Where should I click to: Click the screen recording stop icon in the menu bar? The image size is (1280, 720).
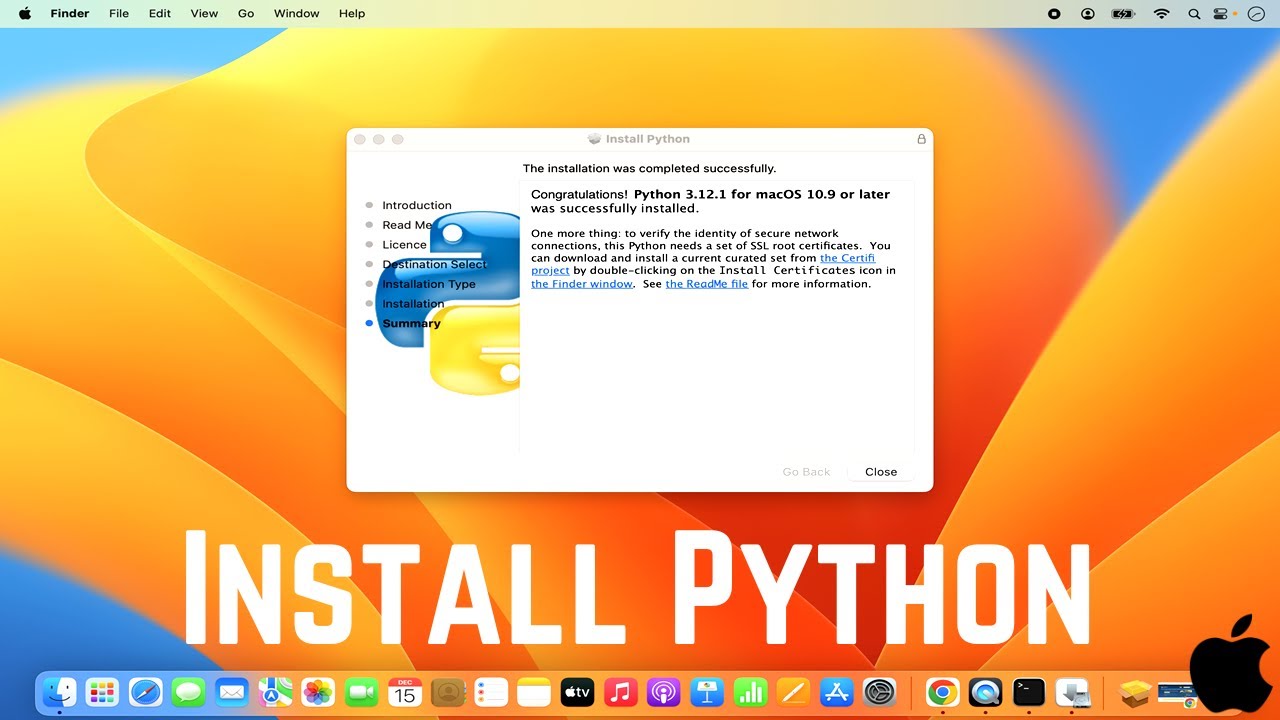click(x=1054, y=14)
